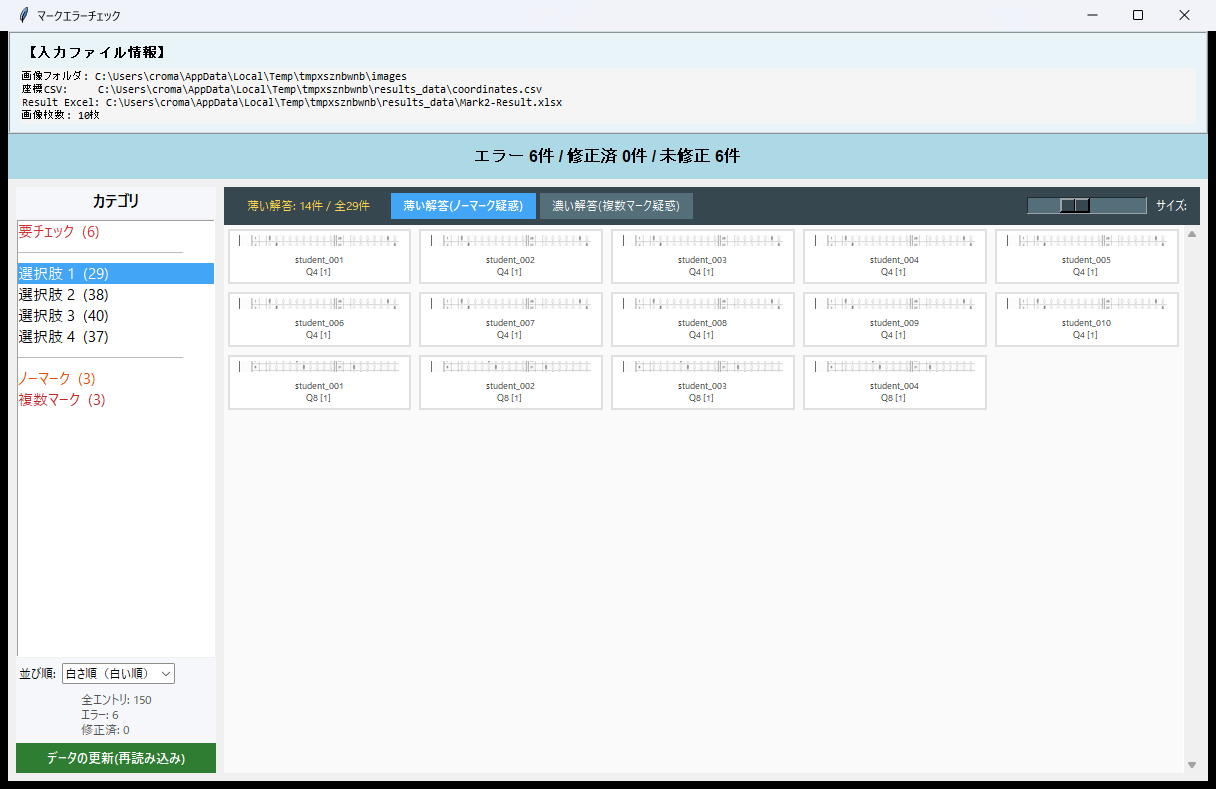
Task: Click the thumbnail size slider
Action: click(1075, 205)
